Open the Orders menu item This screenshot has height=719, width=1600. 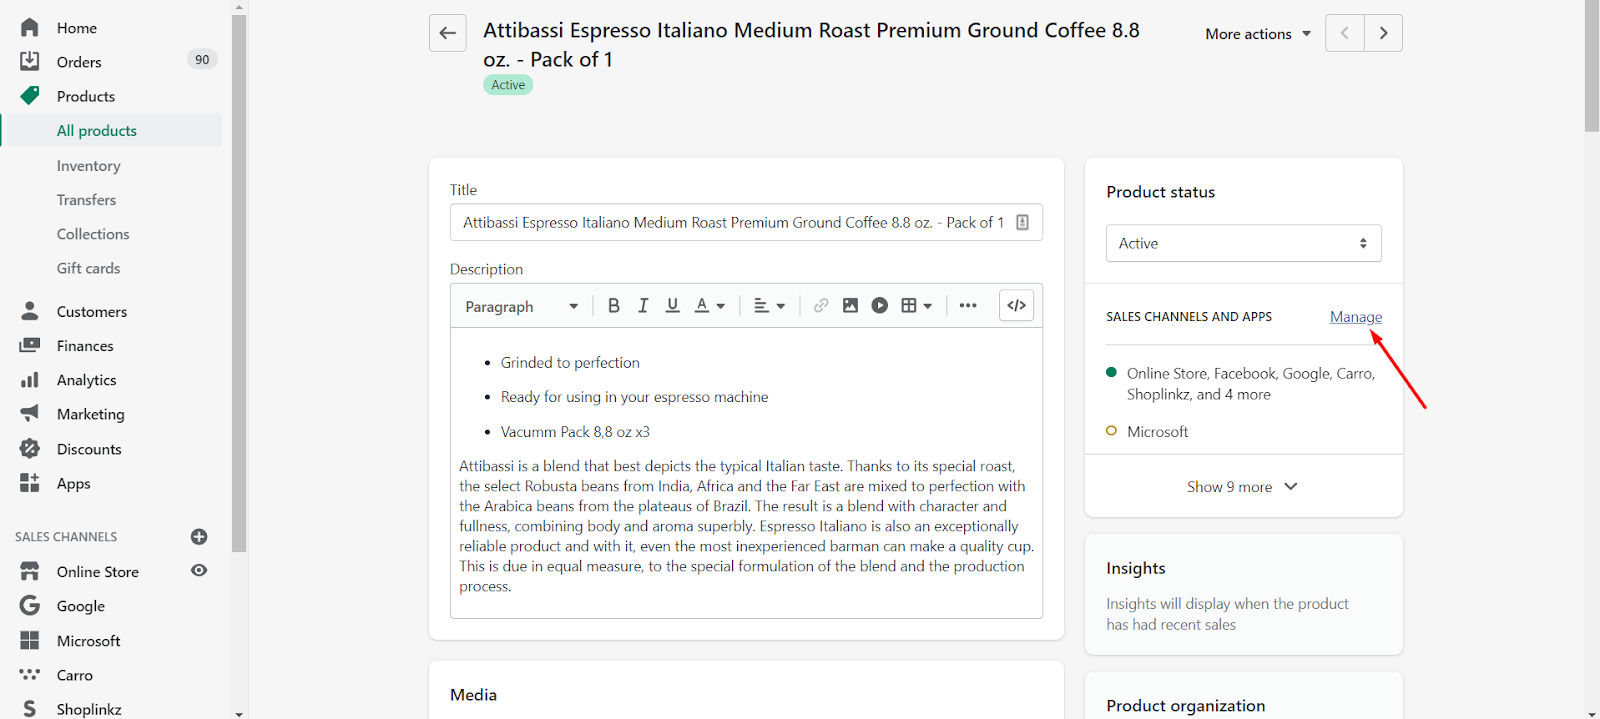[79, 62]
